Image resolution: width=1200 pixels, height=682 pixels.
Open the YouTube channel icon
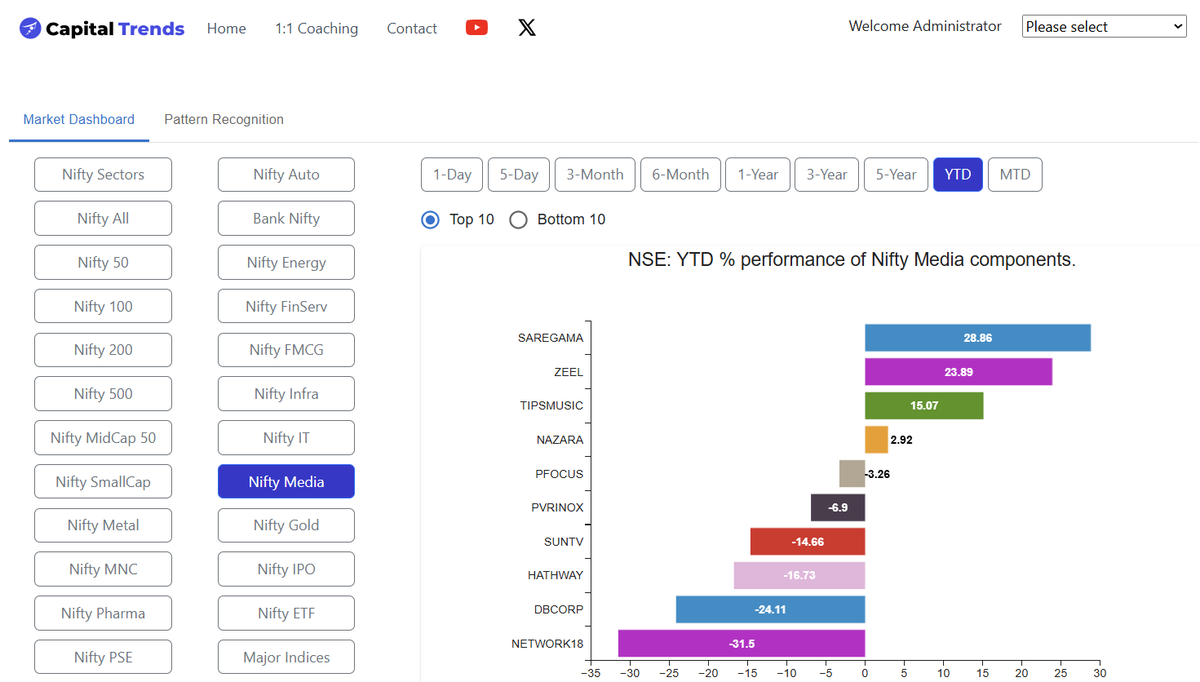tap(477, 28)
